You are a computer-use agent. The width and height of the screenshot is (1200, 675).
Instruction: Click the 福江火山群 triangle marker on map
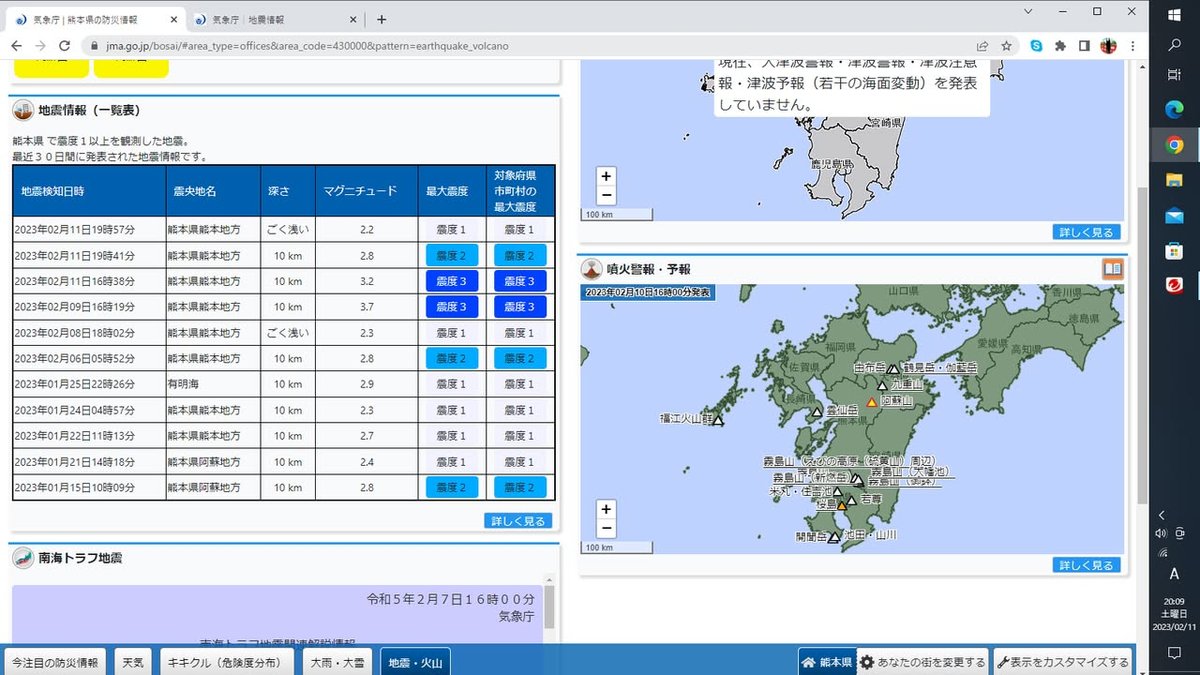718,421
